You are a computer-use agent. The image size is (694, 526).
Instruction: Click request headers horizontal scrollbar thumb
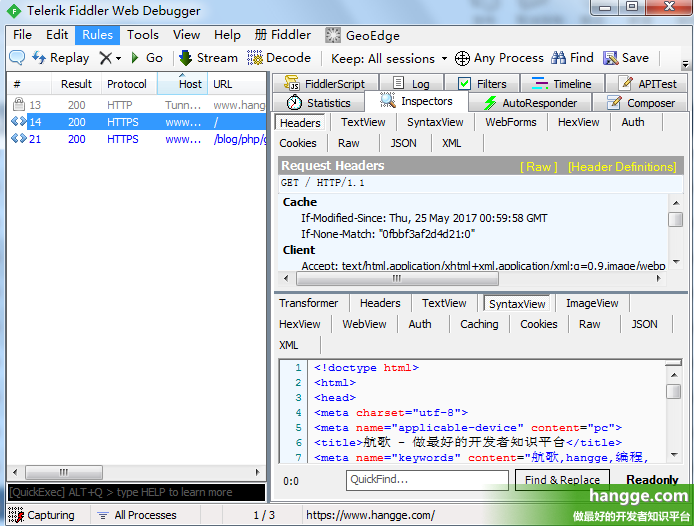(x=397, y=278)
